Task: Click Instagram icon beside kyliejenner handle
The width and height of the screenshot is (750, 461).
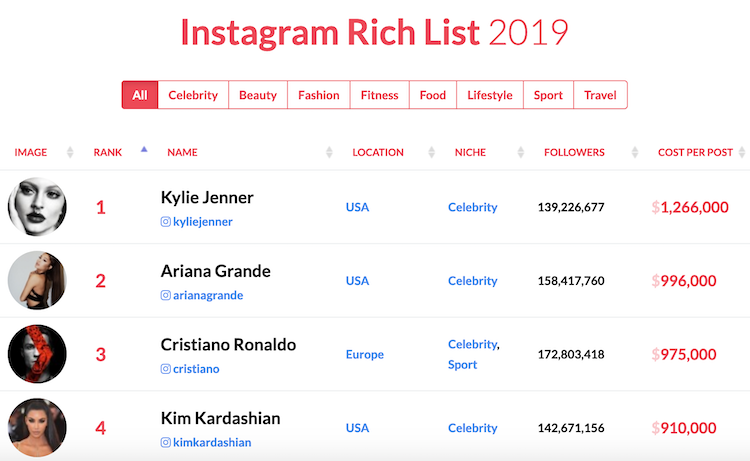Action: 165,222
